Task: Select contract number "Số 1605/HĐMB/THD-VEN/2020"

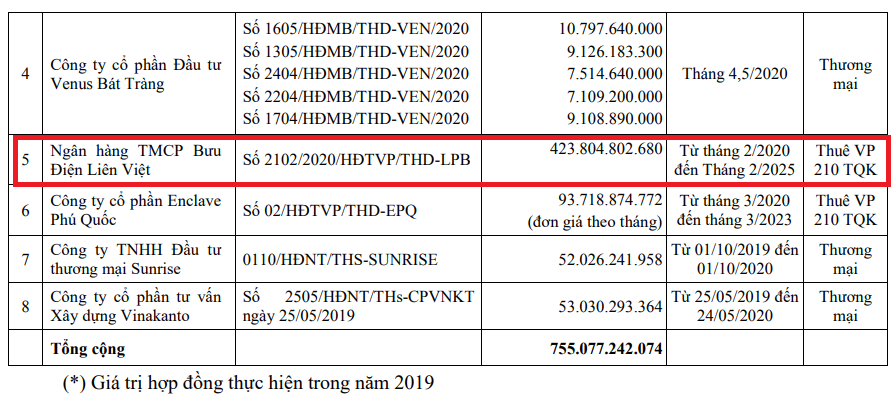Action: point(356,29)
